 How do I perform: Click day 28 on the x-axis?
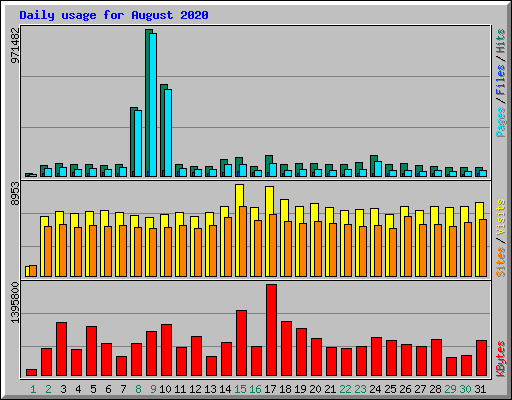click(435, 389)
